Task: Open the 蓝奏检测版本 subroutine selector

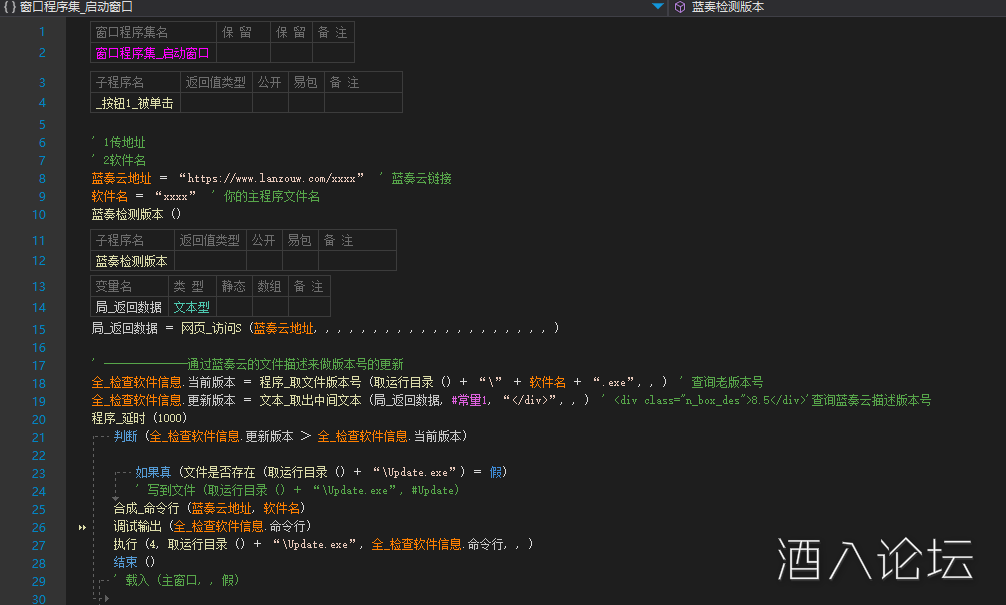Action: click(x=840, y=7)
